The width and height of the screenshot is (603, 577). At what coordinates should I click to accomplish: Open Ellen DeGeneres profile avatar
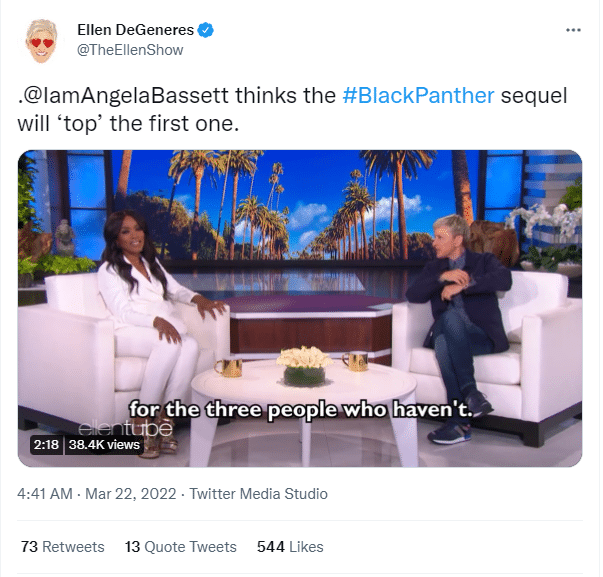[x=42, y=41]
